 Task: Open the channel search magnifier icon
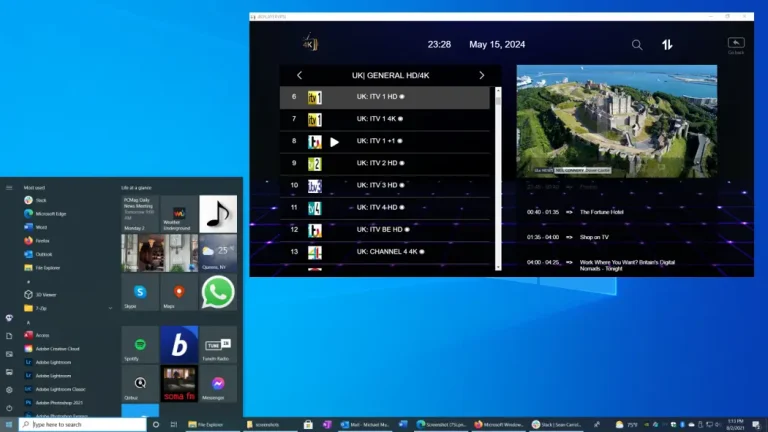[637, 45]
